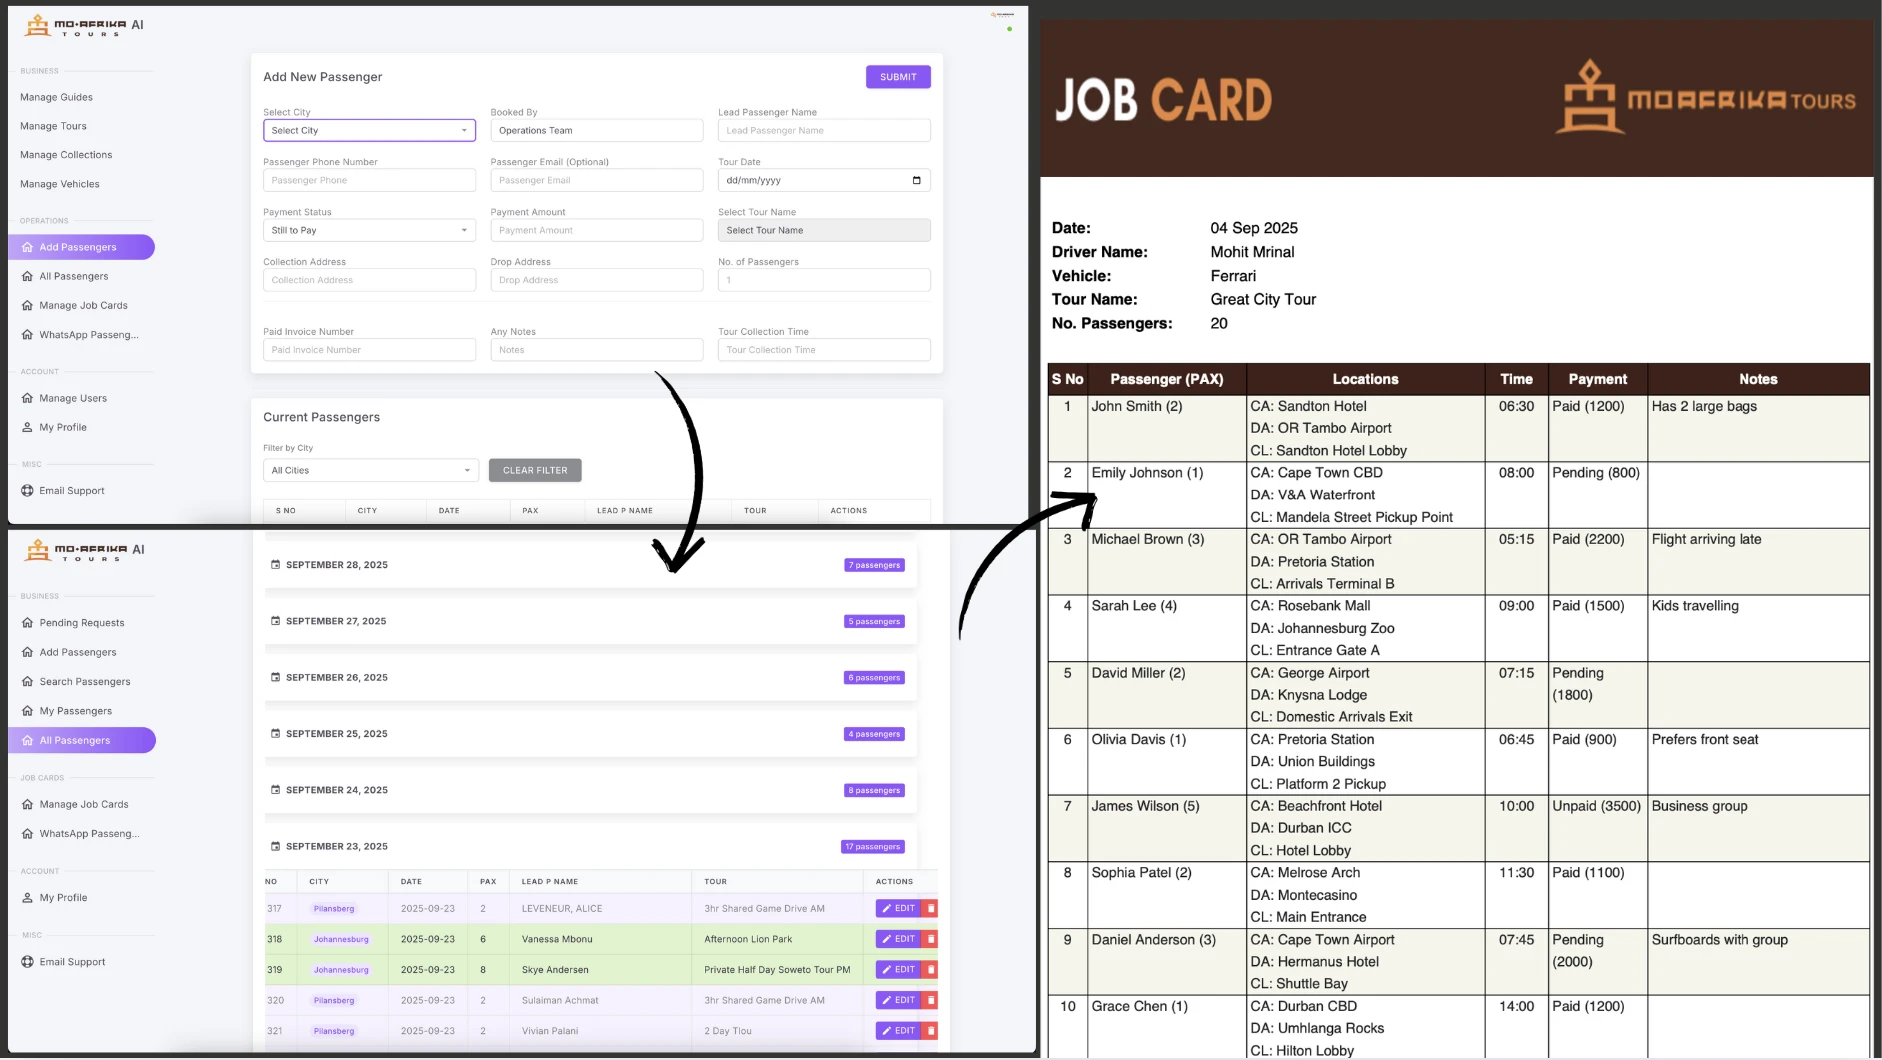This screenshot has height=1060, width=1882.
Task: Click the Manage Users sidebar icon
Action: (27, 398)
